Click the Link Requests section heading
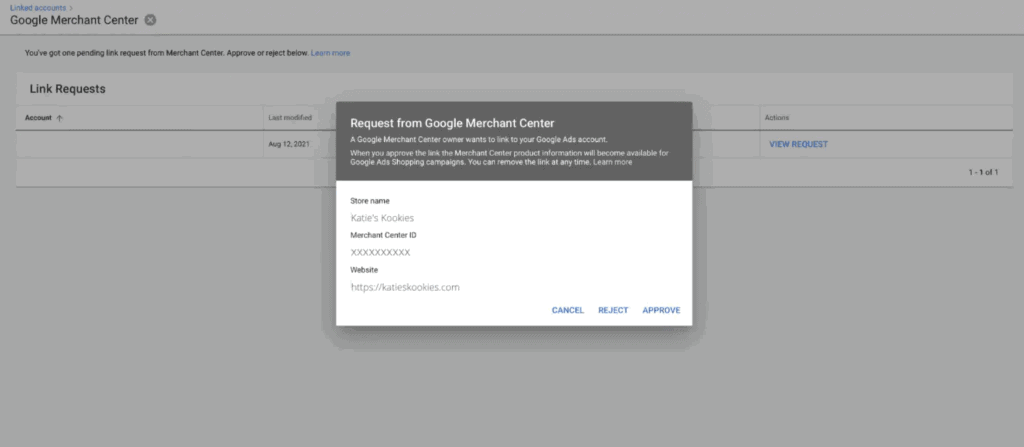Screen dimensions: 1024x447 (x=67, y=89)
